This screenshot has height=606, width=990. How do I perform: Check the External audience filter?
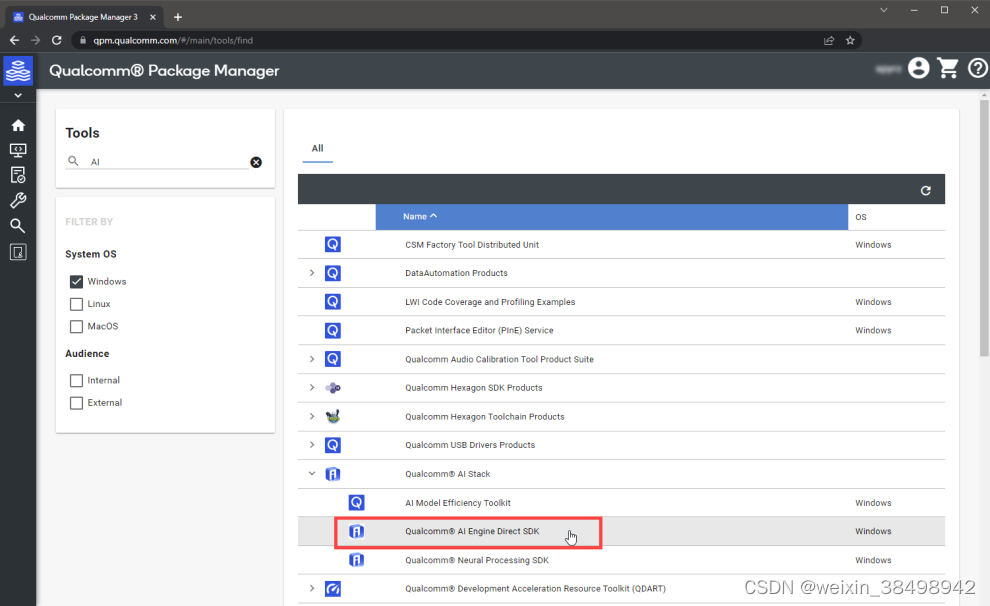[76, 402]
